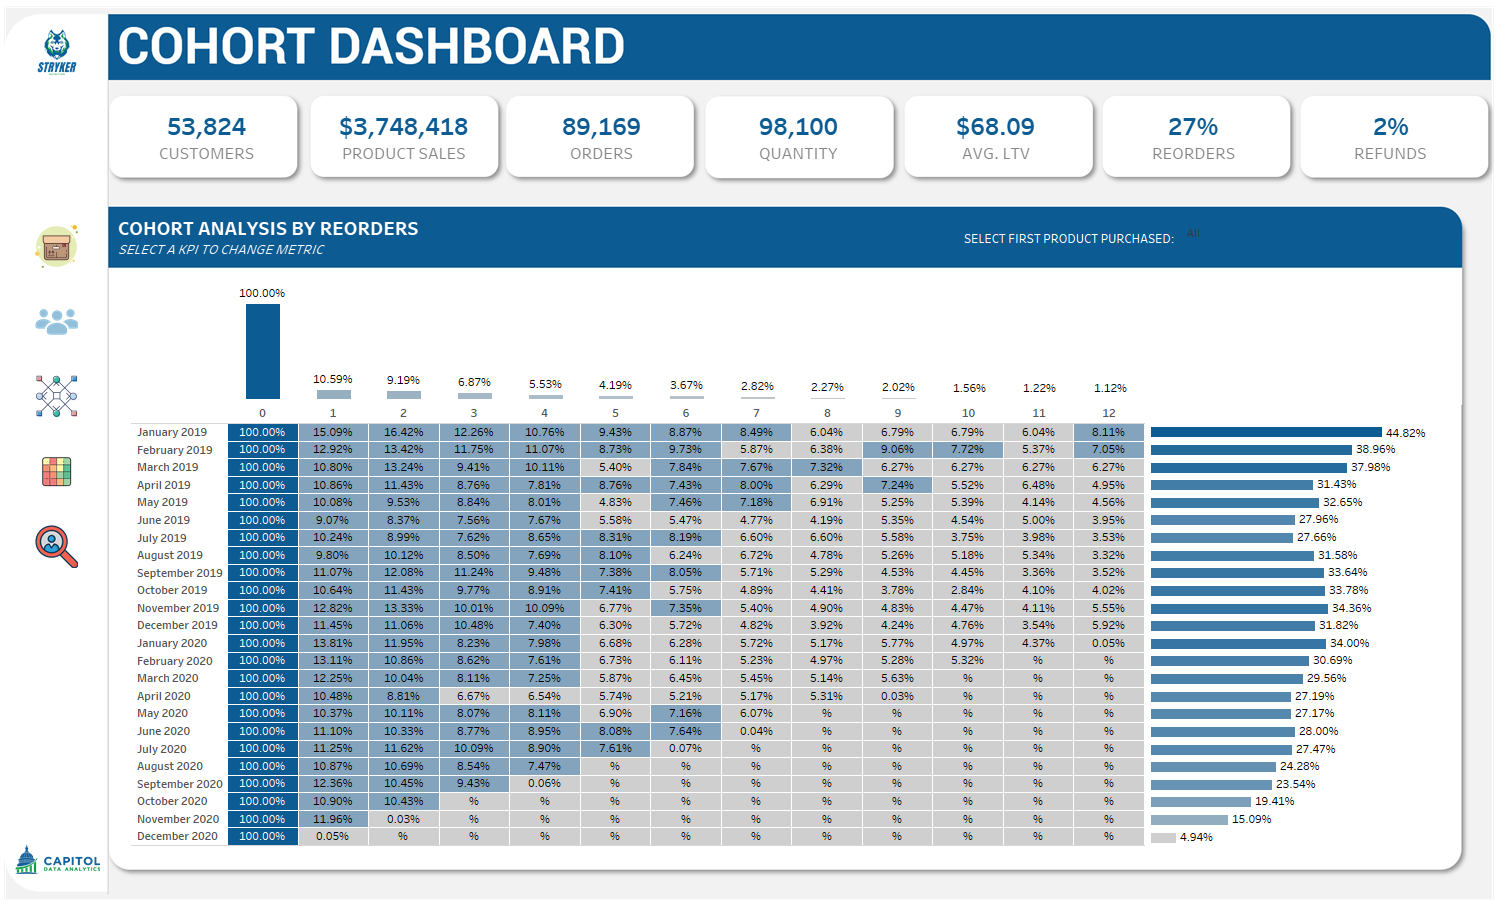Click the 100.00% bar for period 0
This screenshot has width=1500, height=900.
263,351
